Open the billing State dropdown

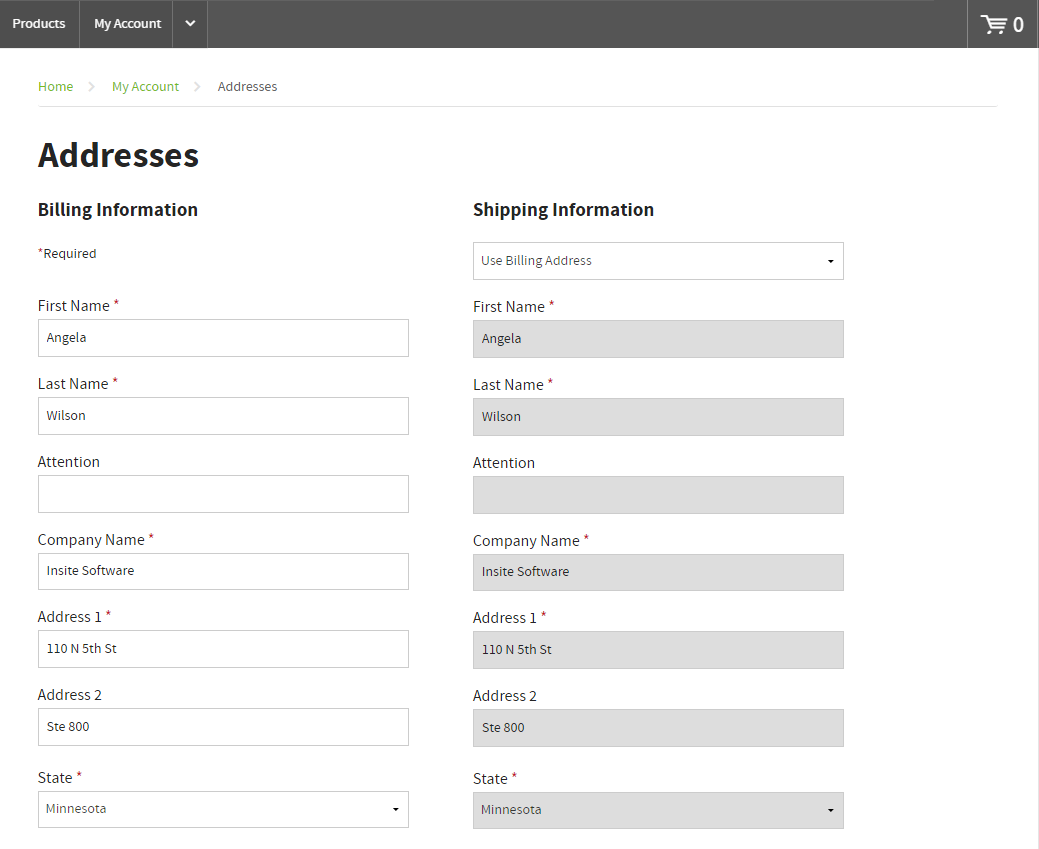tap(222, 809)
